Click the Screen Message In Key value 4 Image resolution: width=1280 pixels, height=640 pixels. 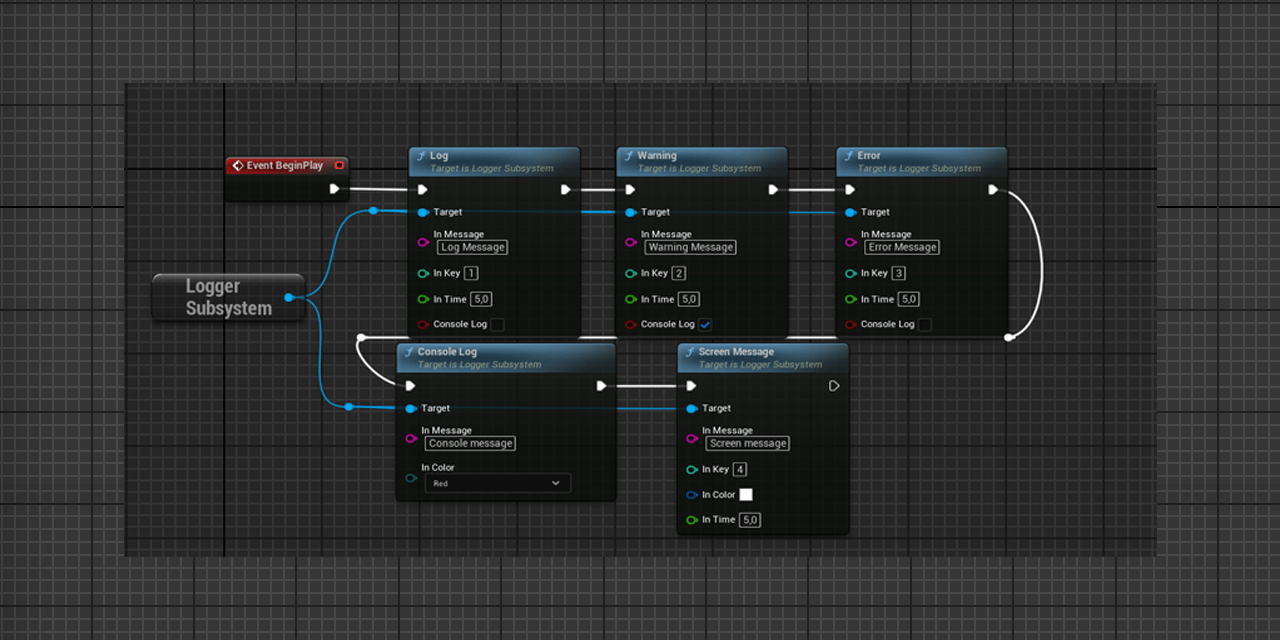[740, 469]
